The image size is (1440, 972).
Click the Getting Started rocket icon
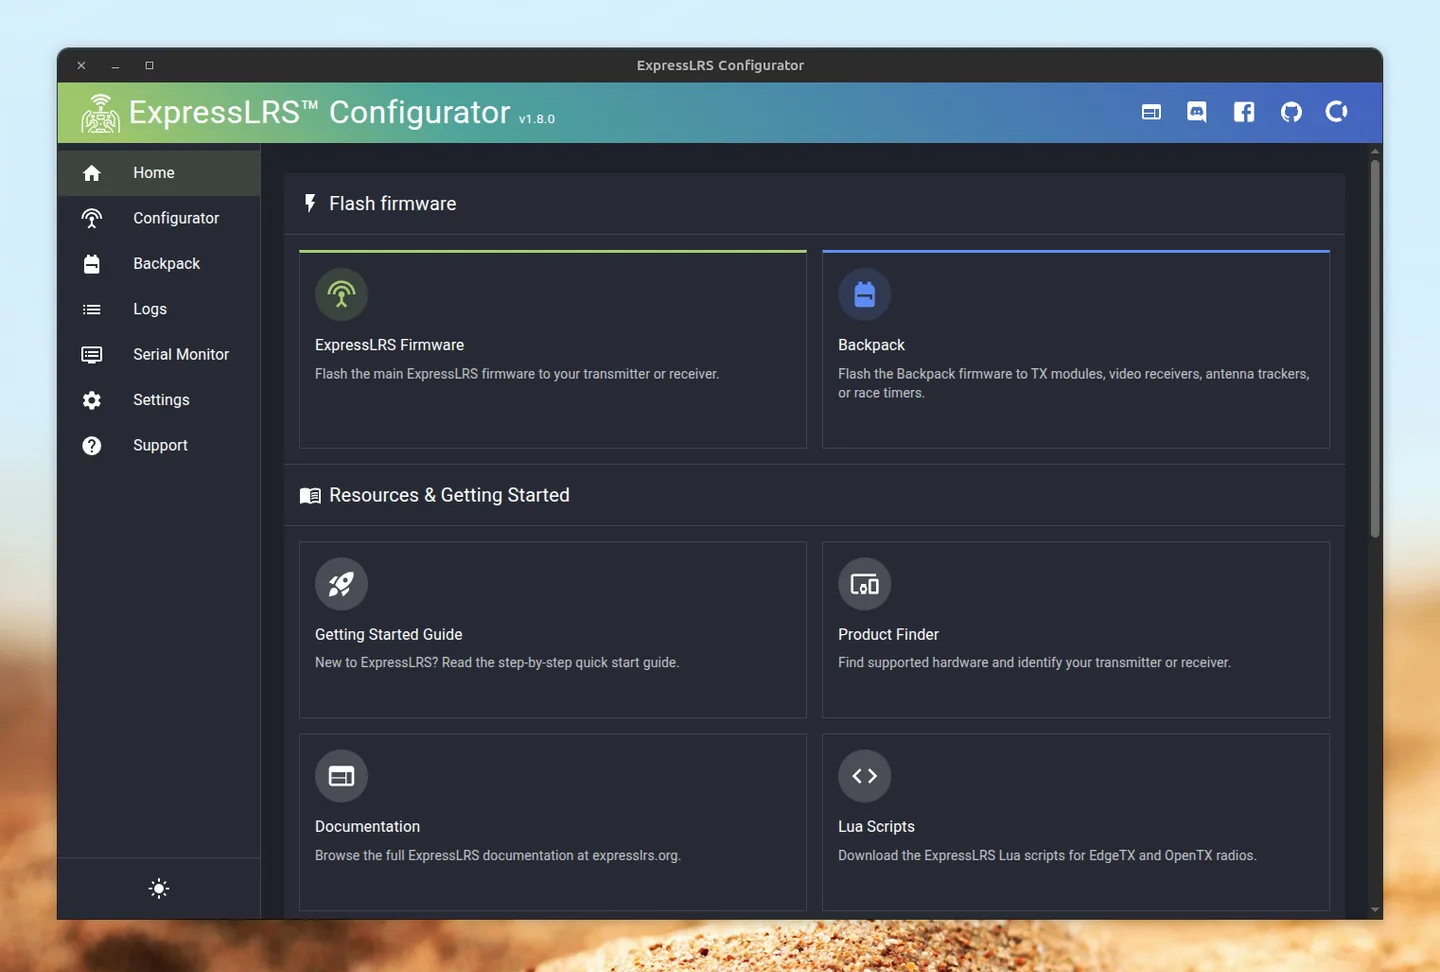(x=341, y=584)
